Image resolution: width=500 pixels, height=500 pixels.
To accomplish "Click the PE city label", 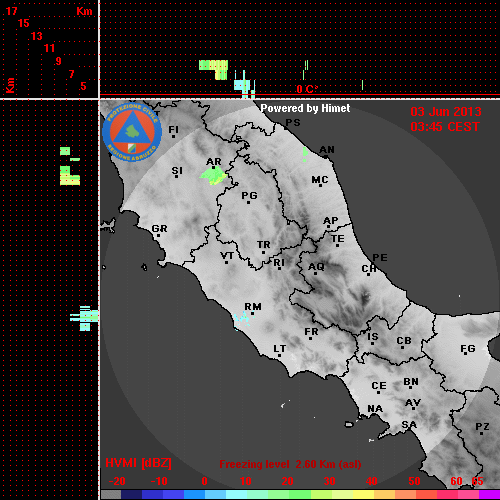I will tap(380, 258).
